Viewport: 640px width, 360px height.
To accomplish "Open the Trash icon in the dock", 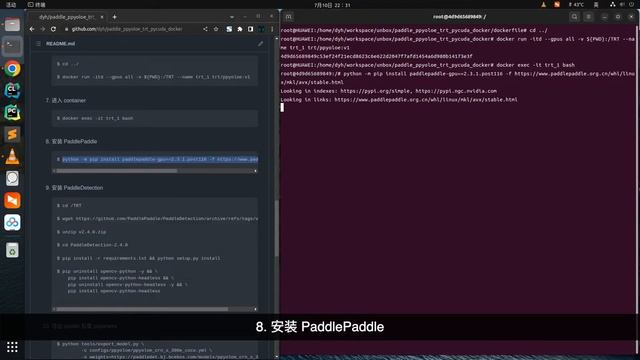I will pos(12,250).
